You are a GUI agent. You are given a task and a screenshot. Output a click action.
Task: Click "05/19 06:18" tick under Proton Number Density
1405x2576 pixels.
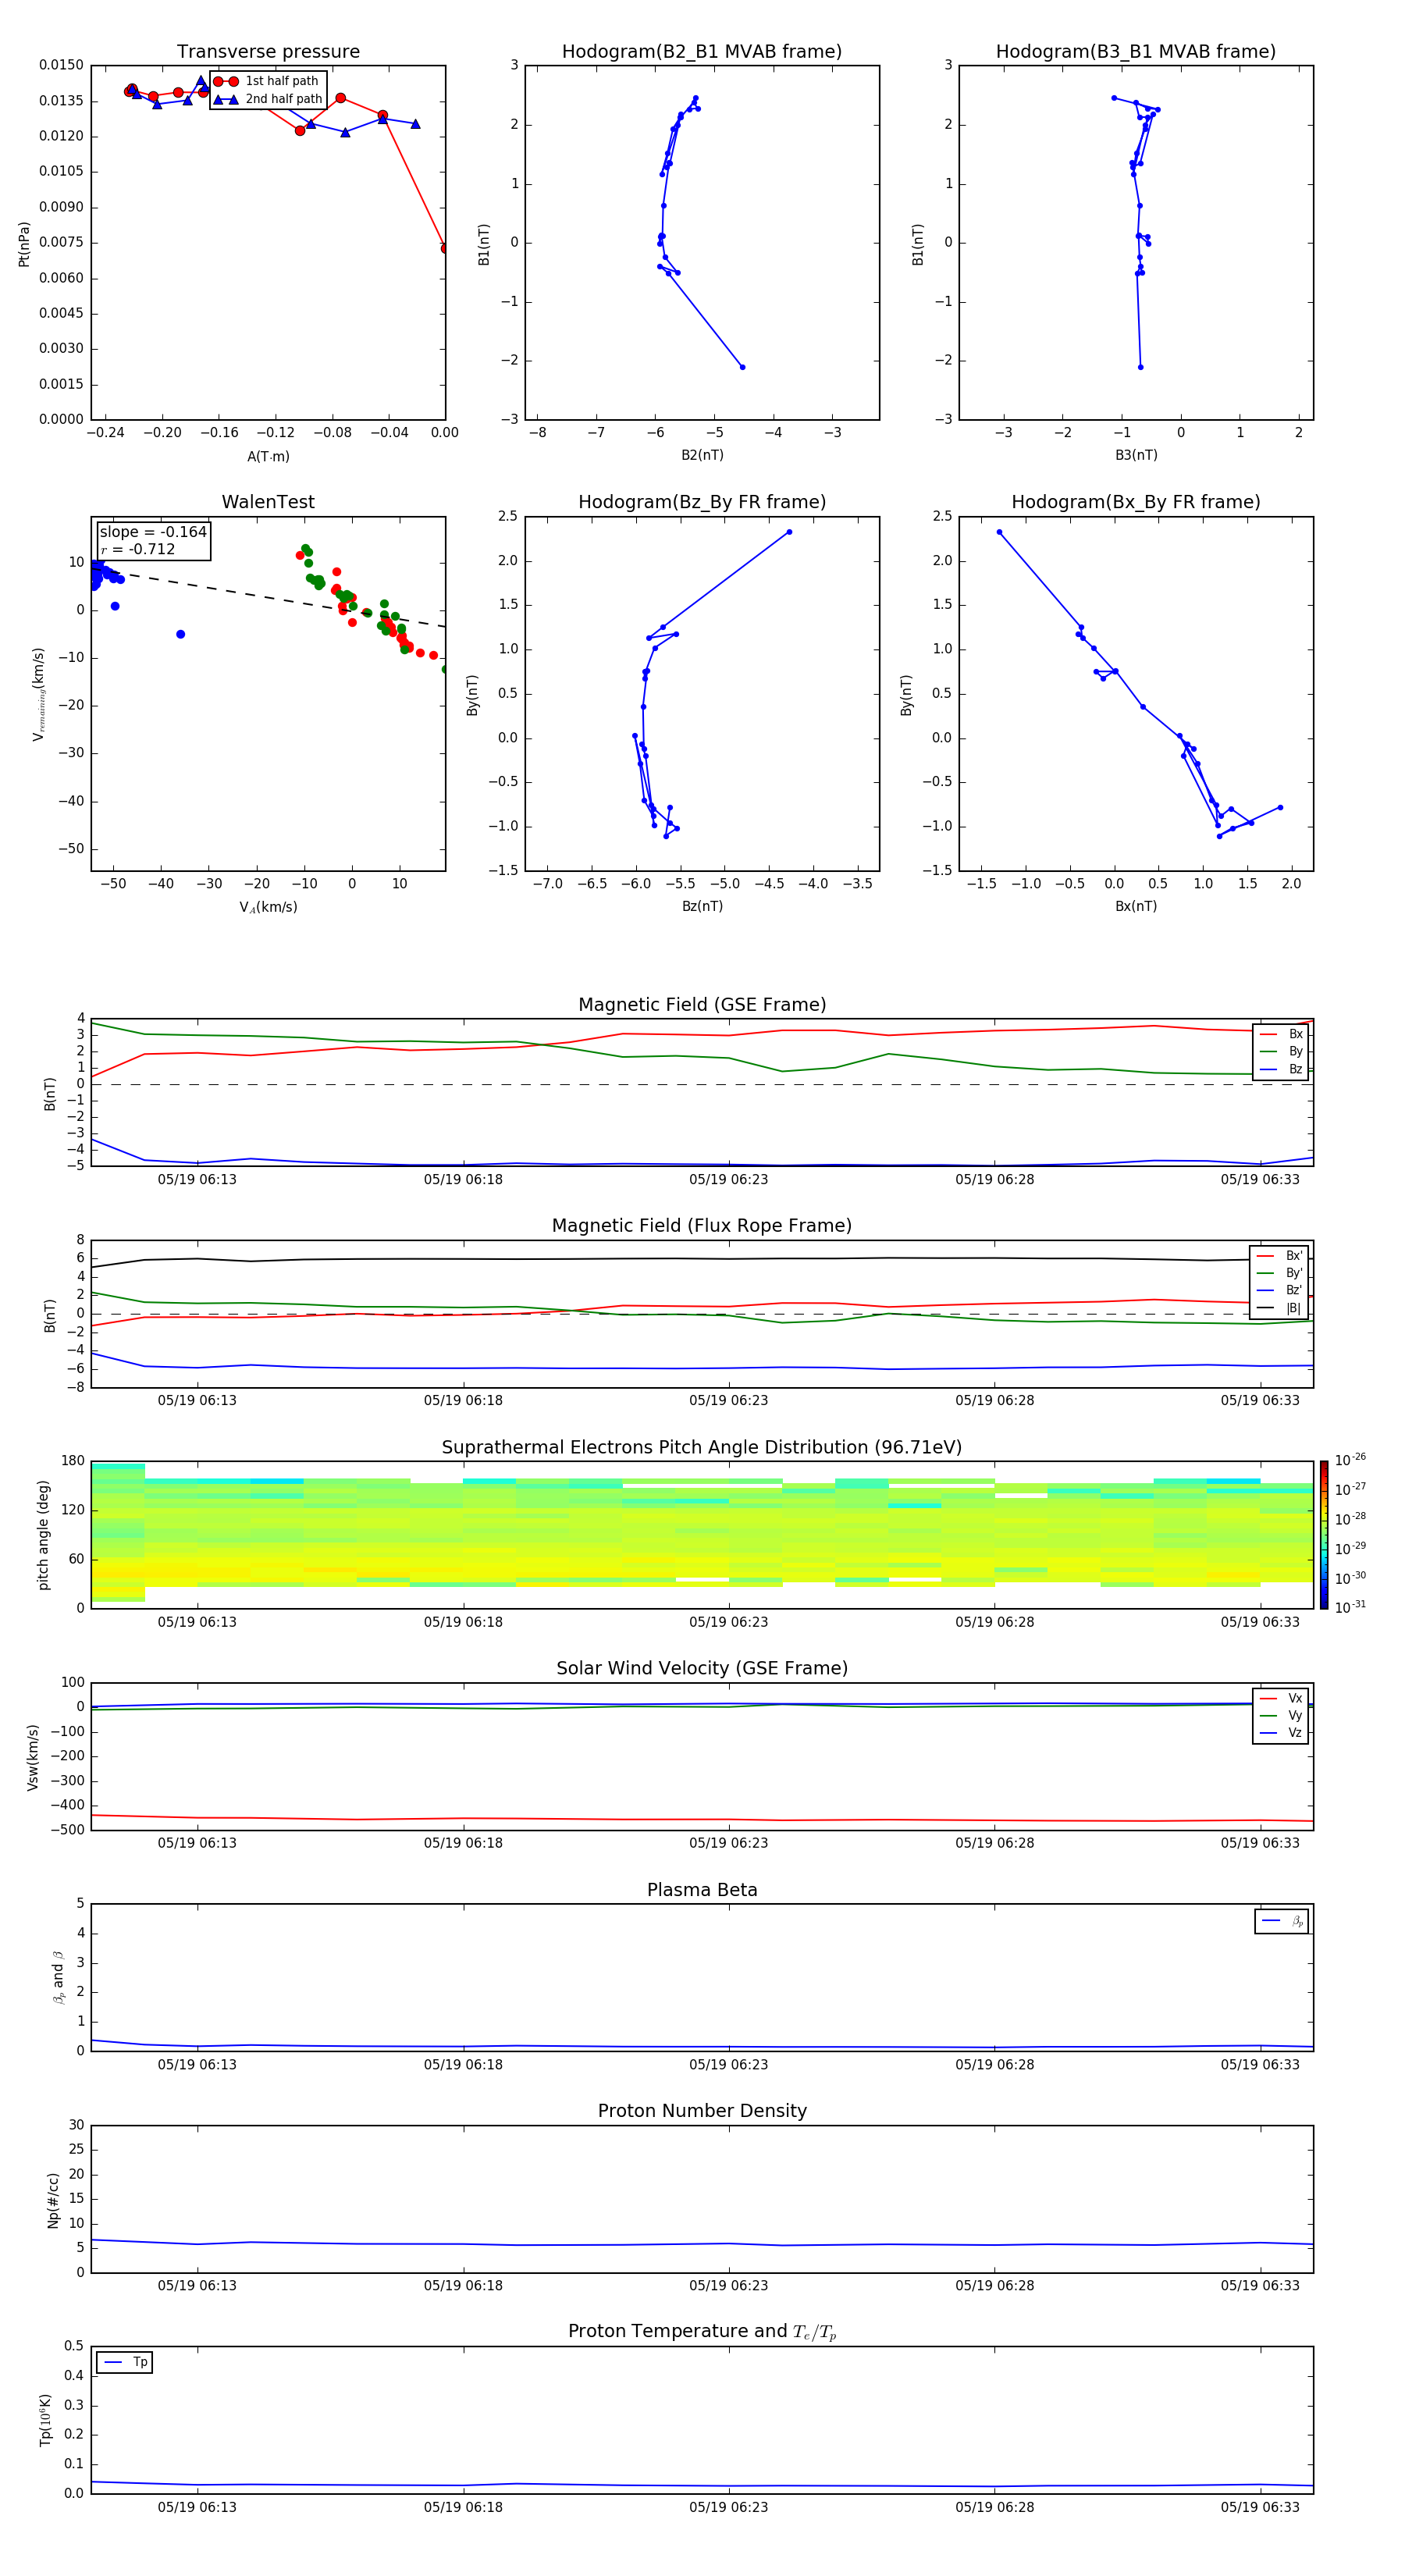463,2285
